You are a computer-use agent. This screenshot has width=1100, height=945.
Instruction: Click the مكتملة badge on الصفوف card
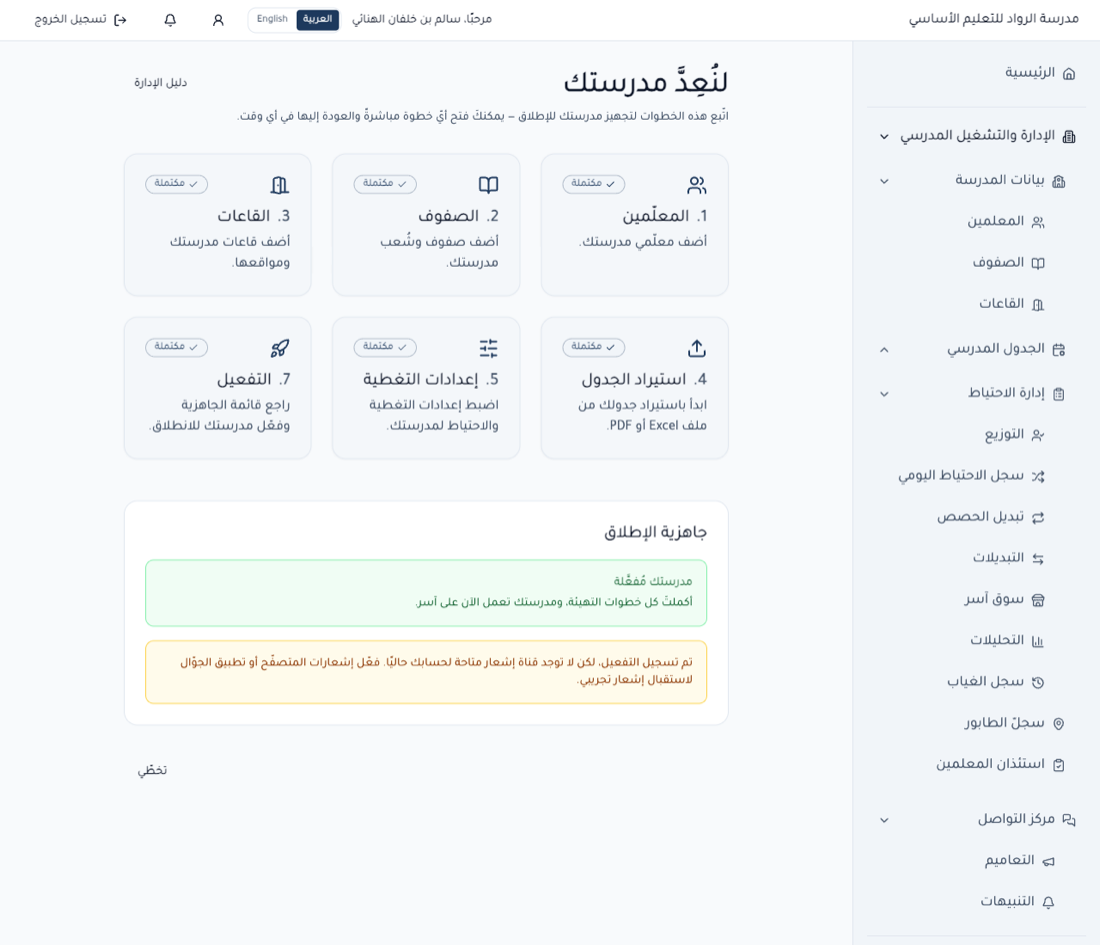pos(385,184)
